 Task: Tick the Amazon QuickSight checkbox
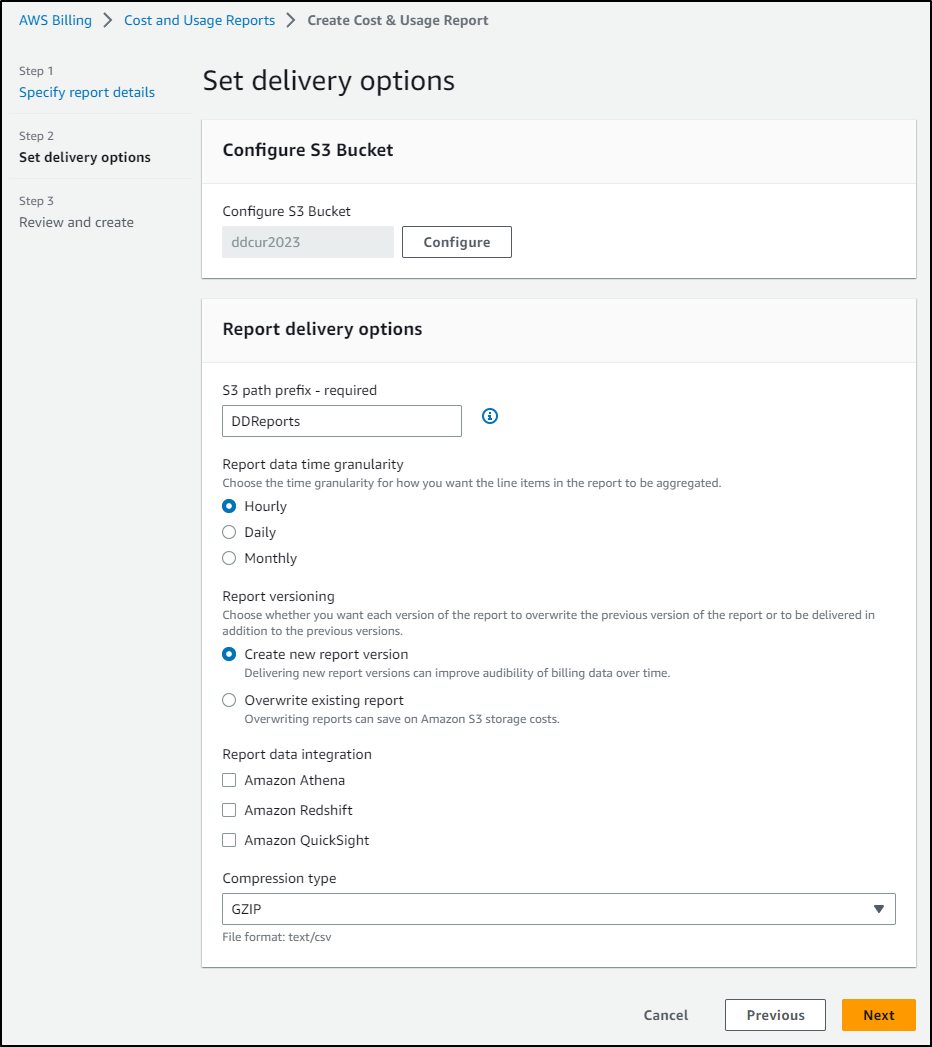229,840
